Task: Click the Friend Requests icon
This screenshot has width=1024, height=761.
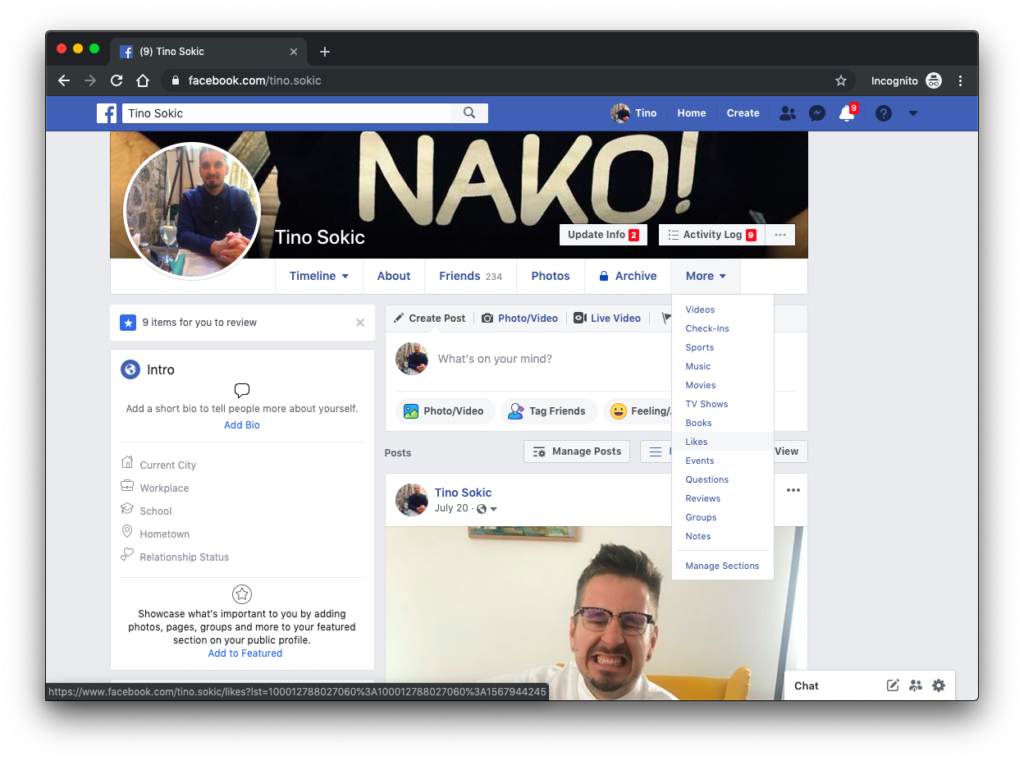Action: click(787, 113)
